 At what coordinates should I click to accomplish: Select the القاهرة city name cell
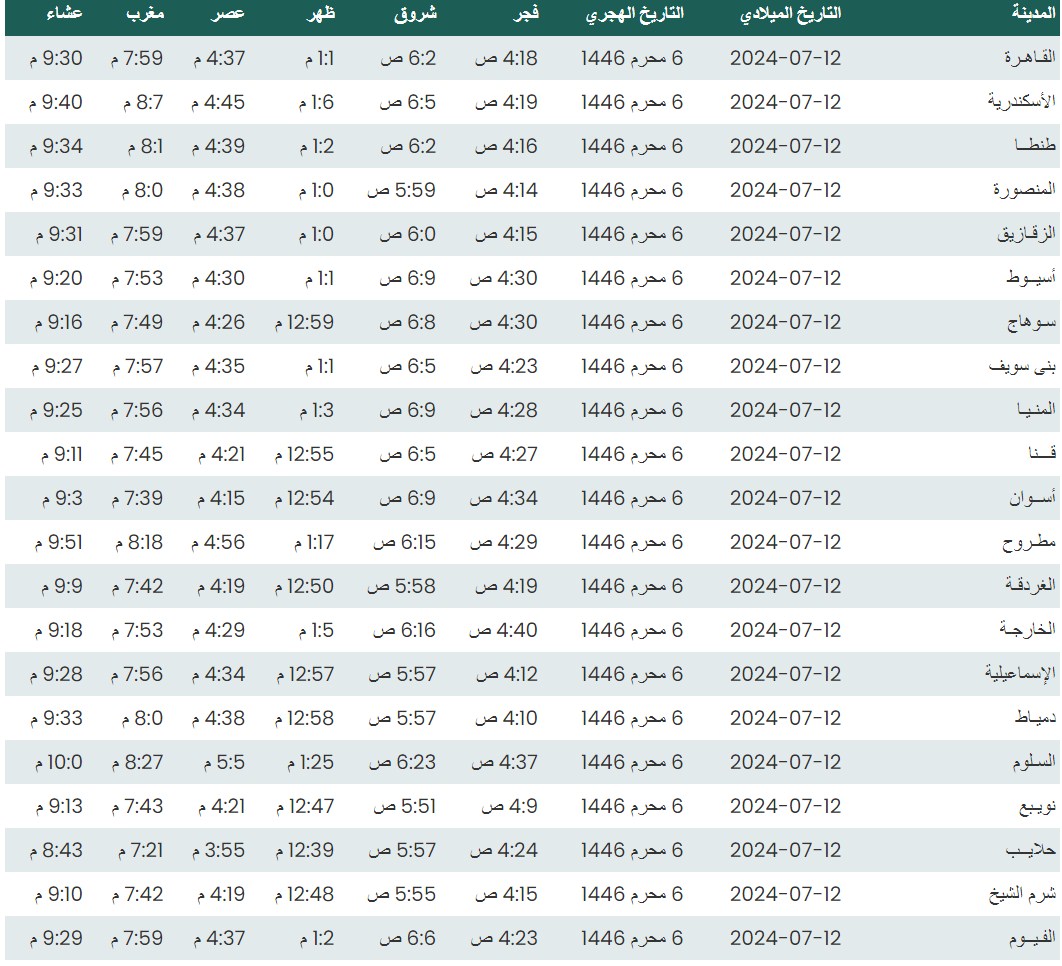(x=1031, y=58)
